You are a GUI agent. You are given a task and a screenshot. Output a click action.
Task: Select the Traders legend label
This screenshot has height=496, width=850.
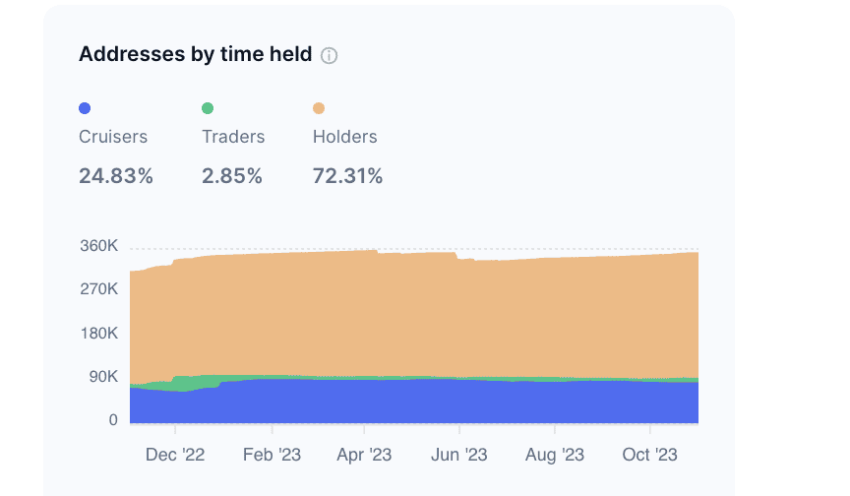coord(233,137)
